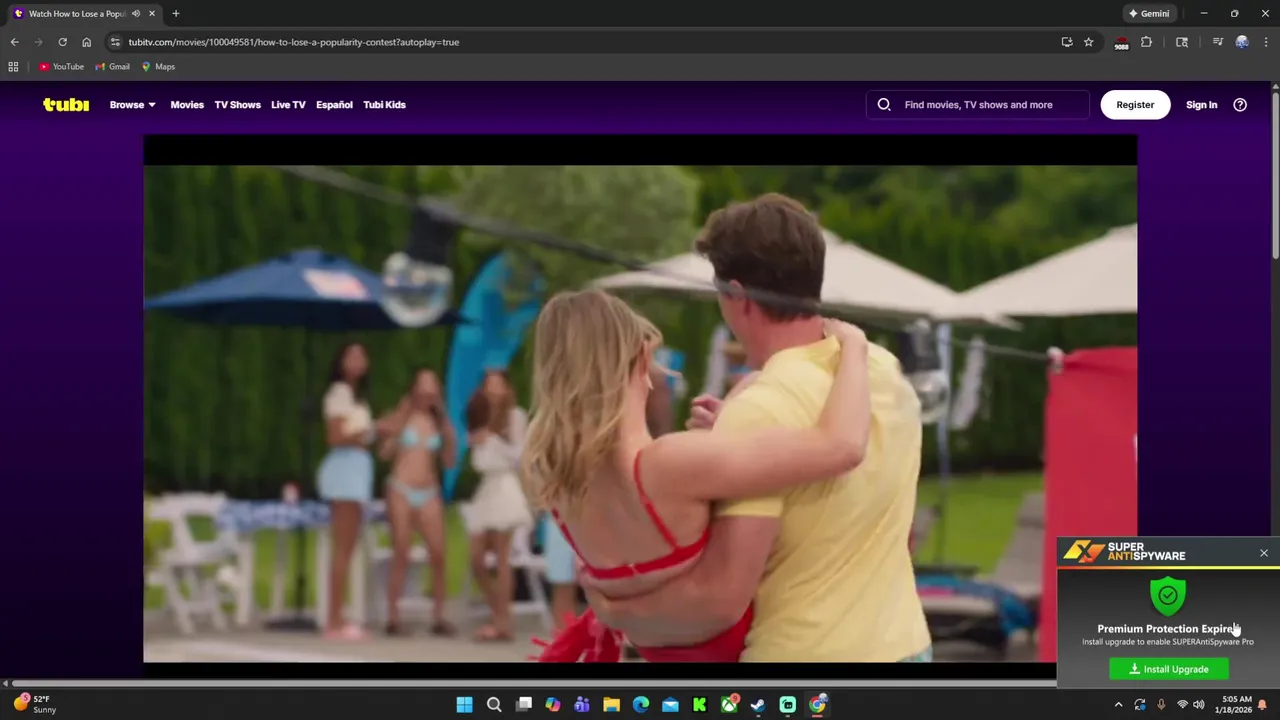This screenshot has height=720, width=1280.
Task: Bookmark this page with the star icon
Action: click(x=1089, y=42)
